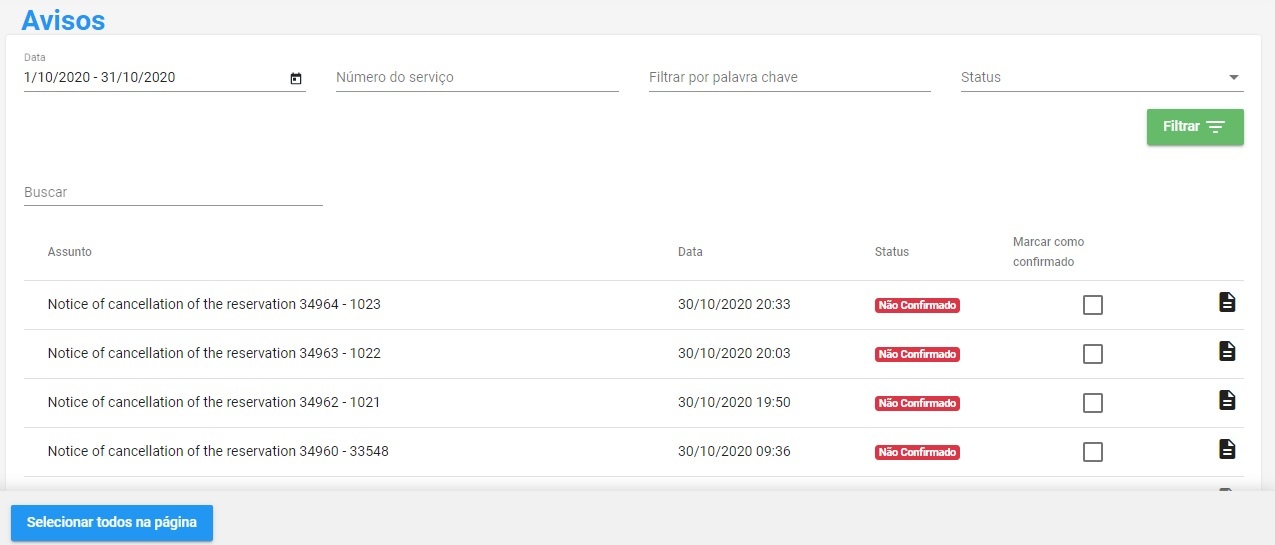Expand the Status dropdown arrow

[x=1233, y=77]
